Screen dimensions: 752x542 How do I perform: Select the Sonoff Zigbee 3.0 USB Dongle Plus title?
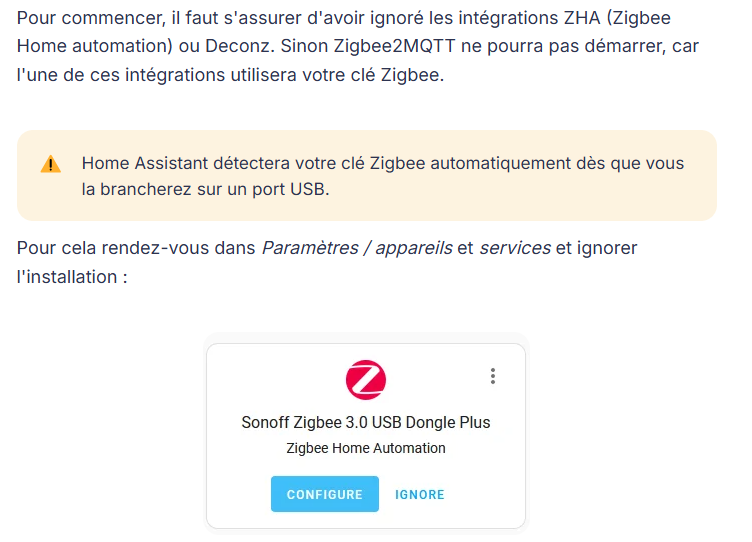coord(366,422)
